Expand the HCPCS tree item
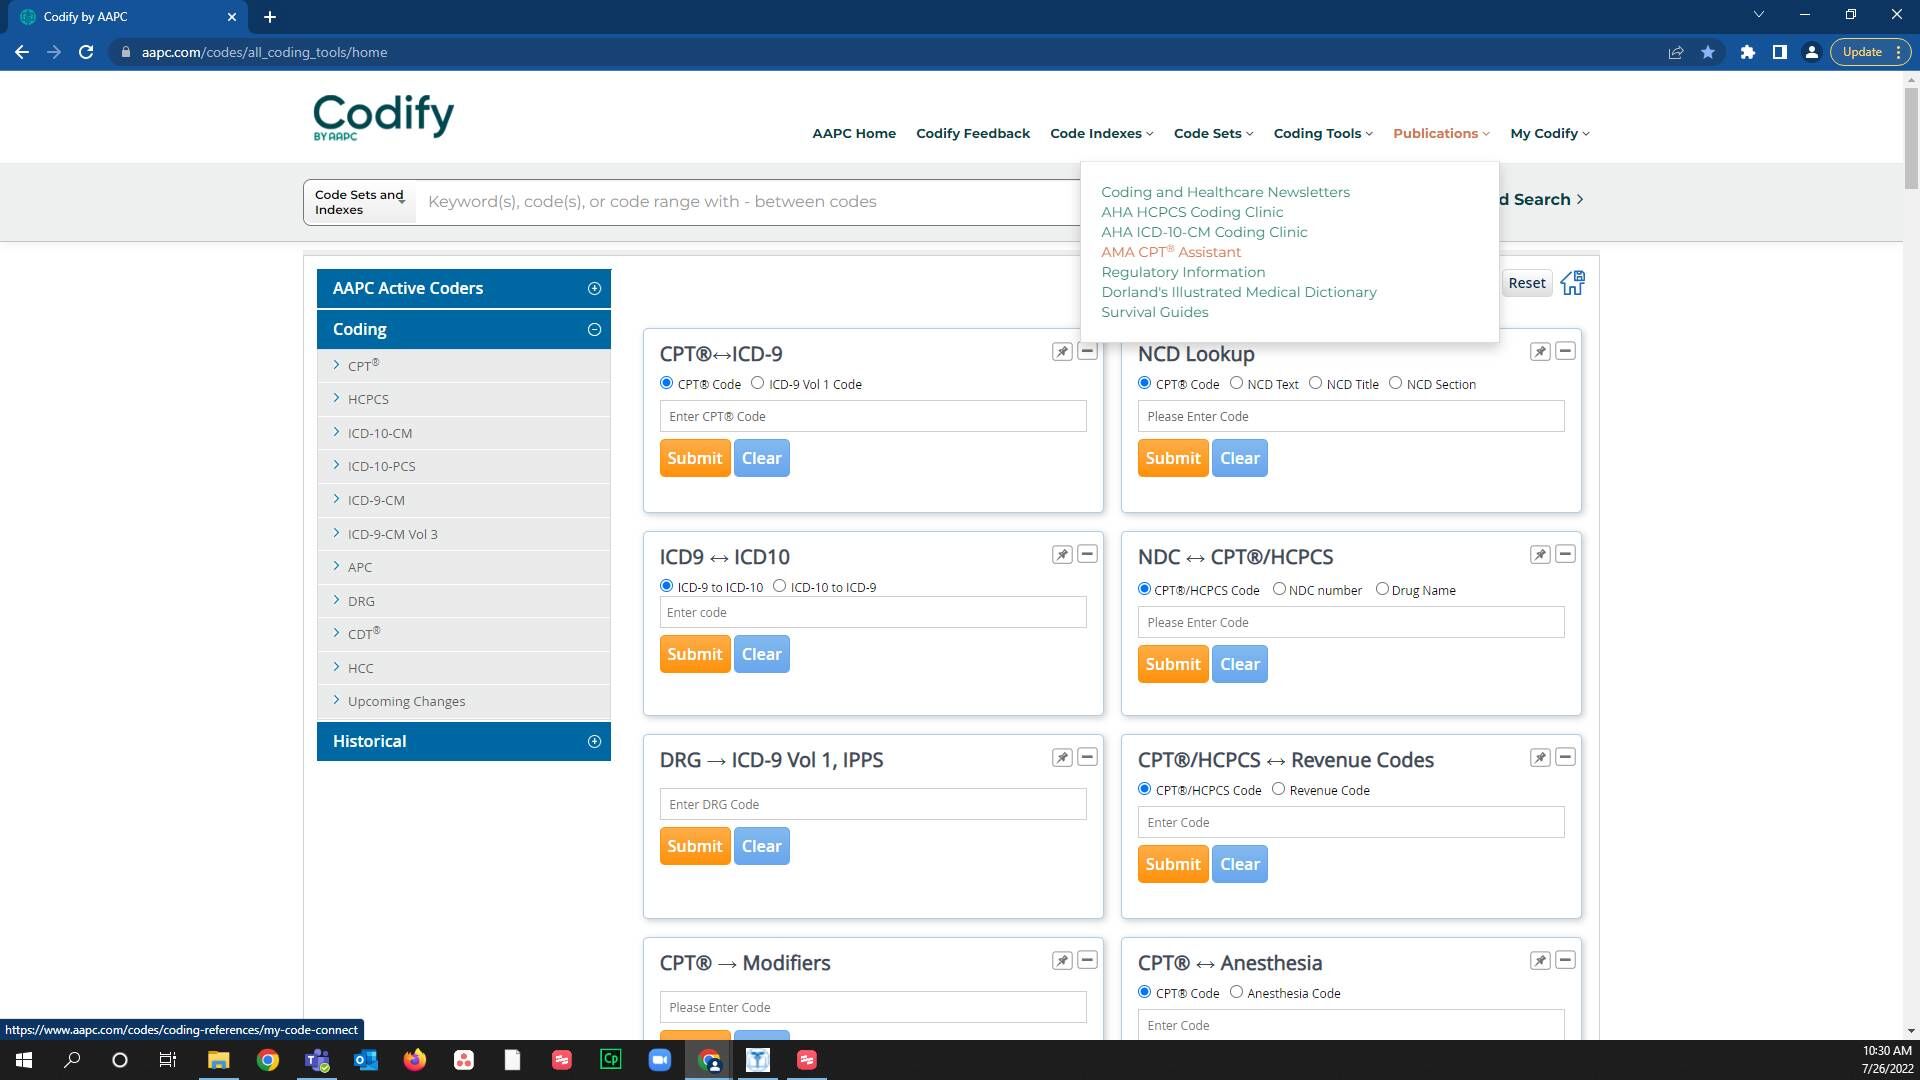Viewport: 1920px width, 1080px height. click(336, 398)
